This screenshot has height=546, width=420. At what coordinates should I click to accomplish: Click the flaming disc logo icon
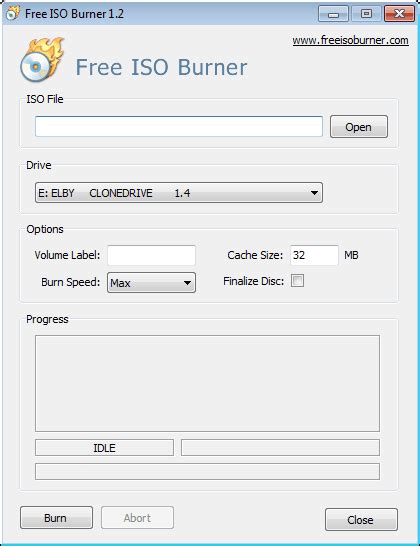tap(42, 60)
